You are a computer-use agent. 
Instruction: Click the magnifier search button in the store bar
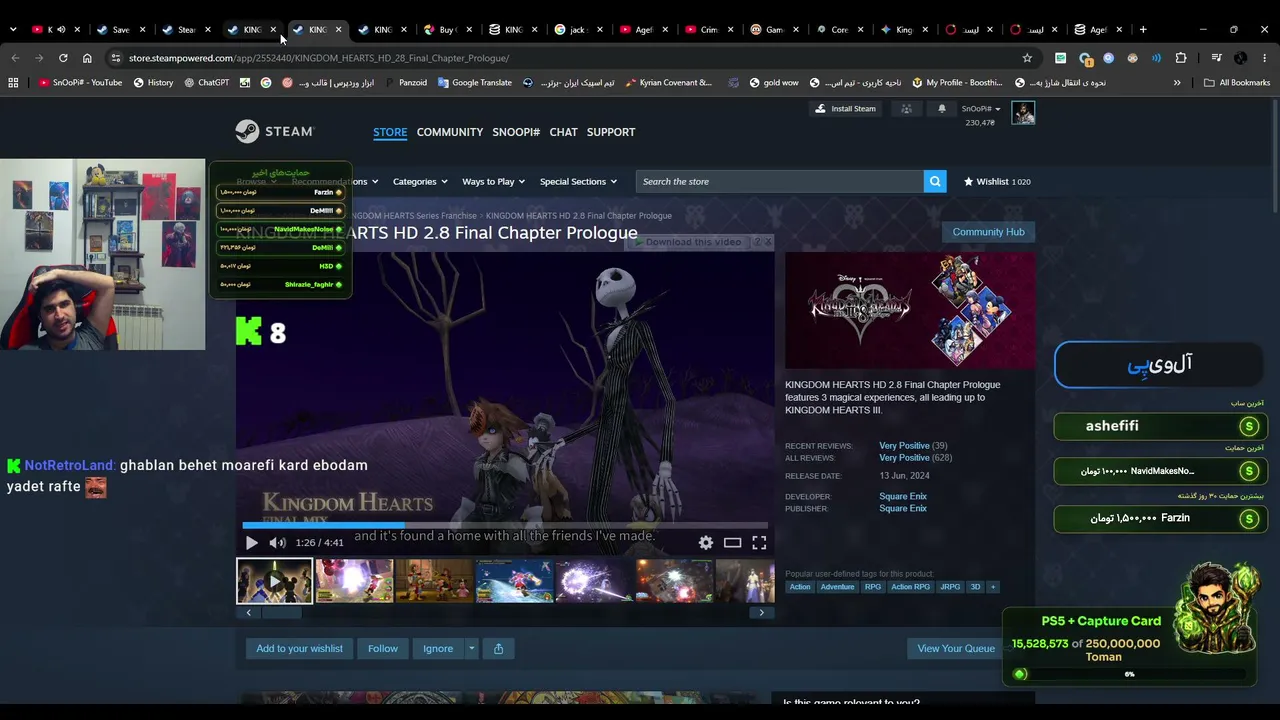point(935,181)
